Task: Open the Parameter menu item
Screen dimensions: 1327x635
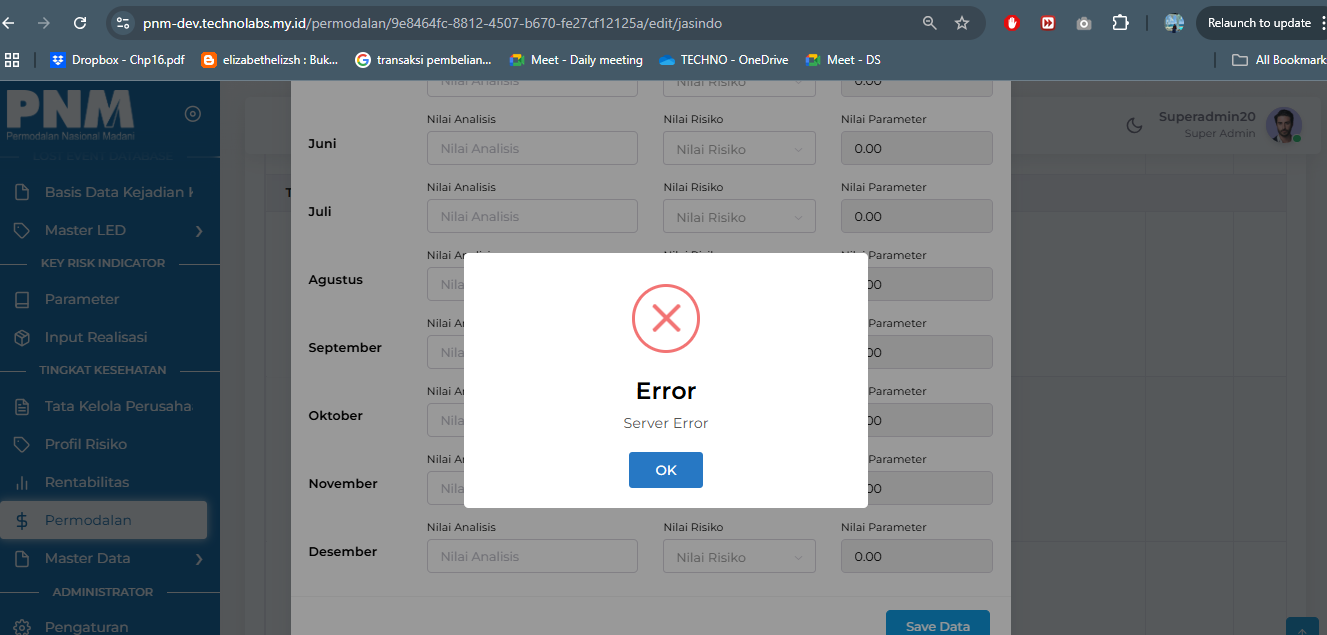Action: tap(82, 299)
